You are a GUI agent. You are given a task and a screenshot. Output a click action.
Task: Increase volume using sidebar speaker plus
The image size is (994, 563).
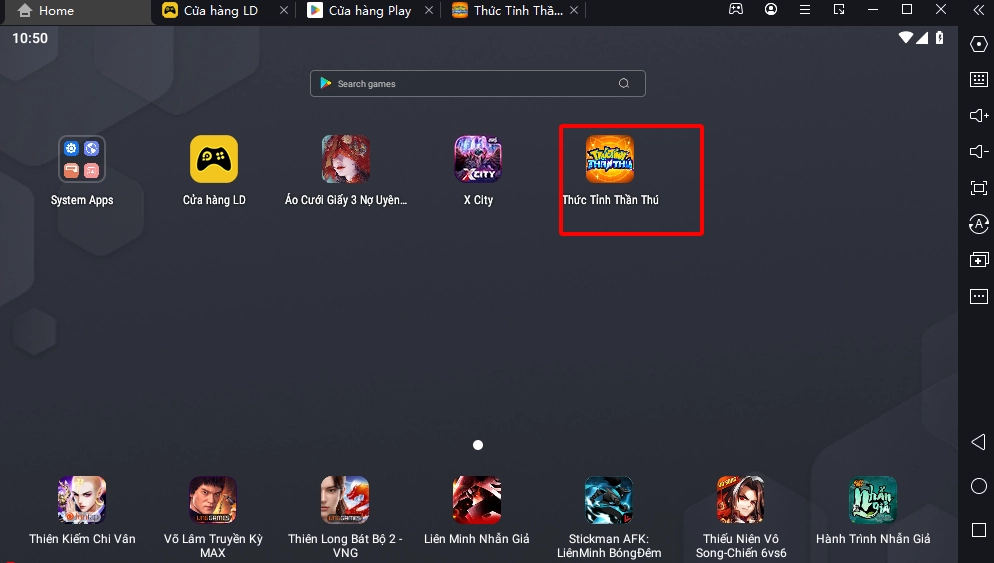[979, 115]
